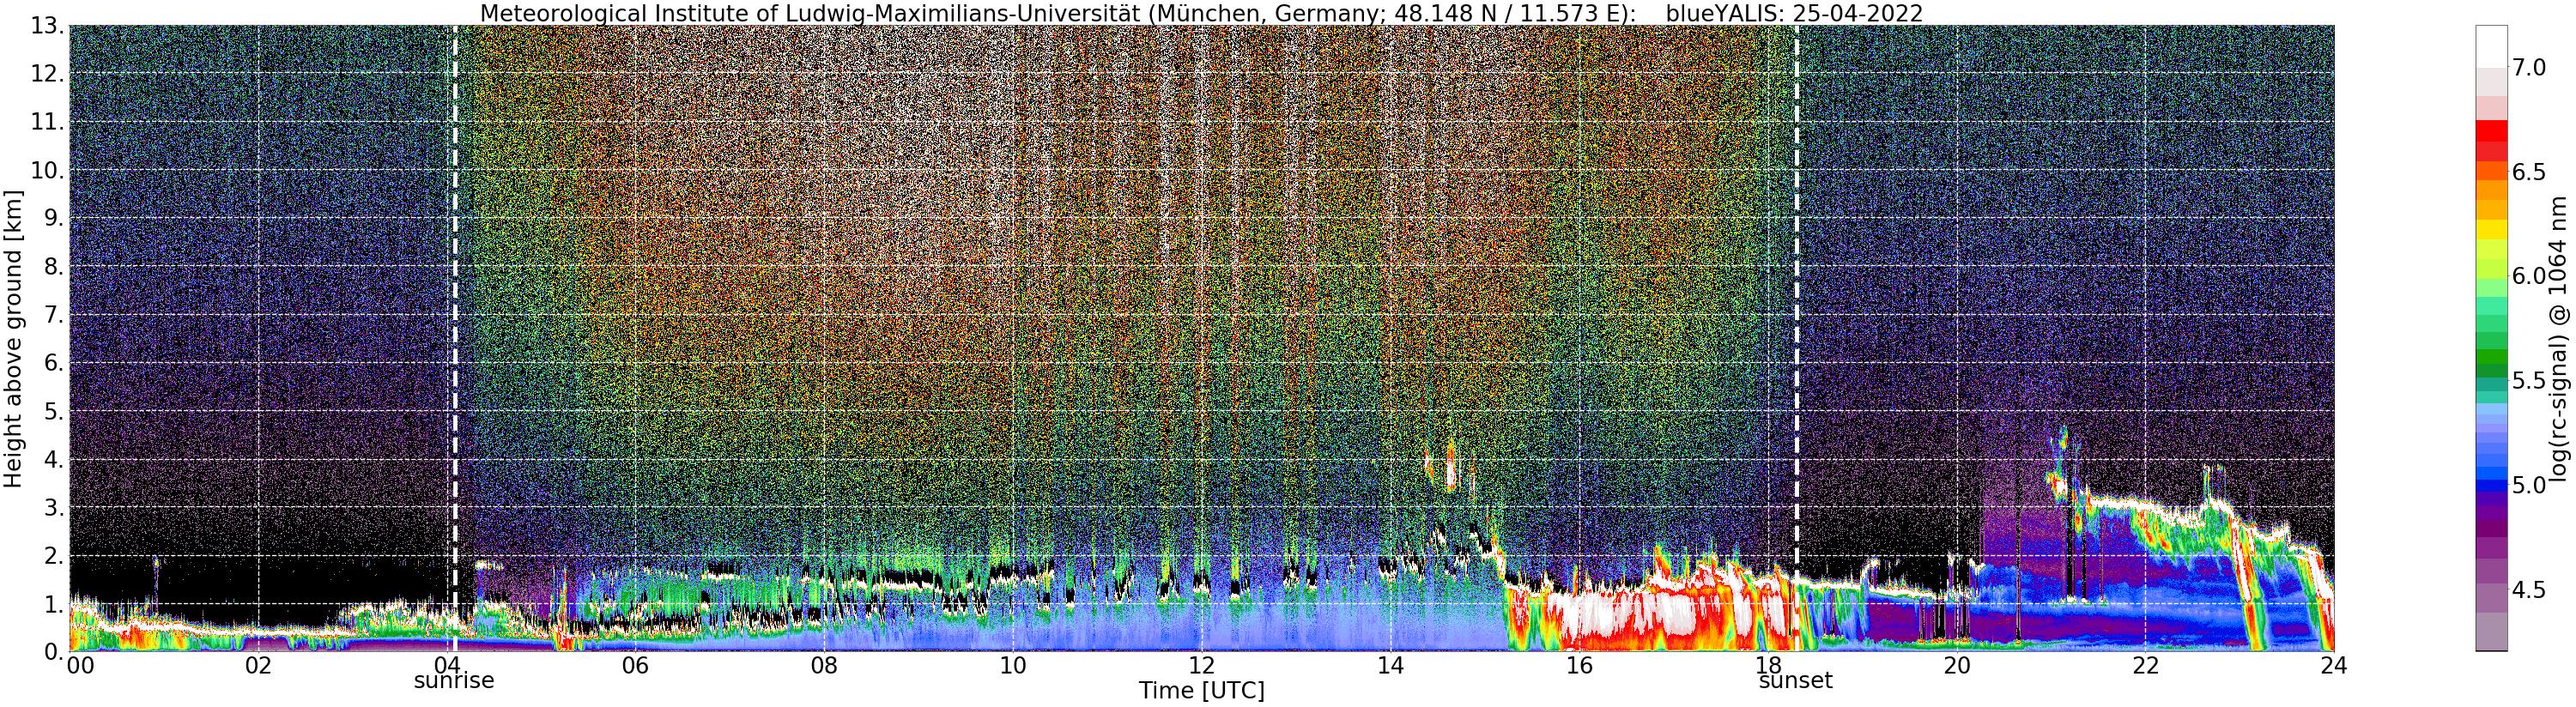Click the y-axis tick label "10."

click(46, 170)
